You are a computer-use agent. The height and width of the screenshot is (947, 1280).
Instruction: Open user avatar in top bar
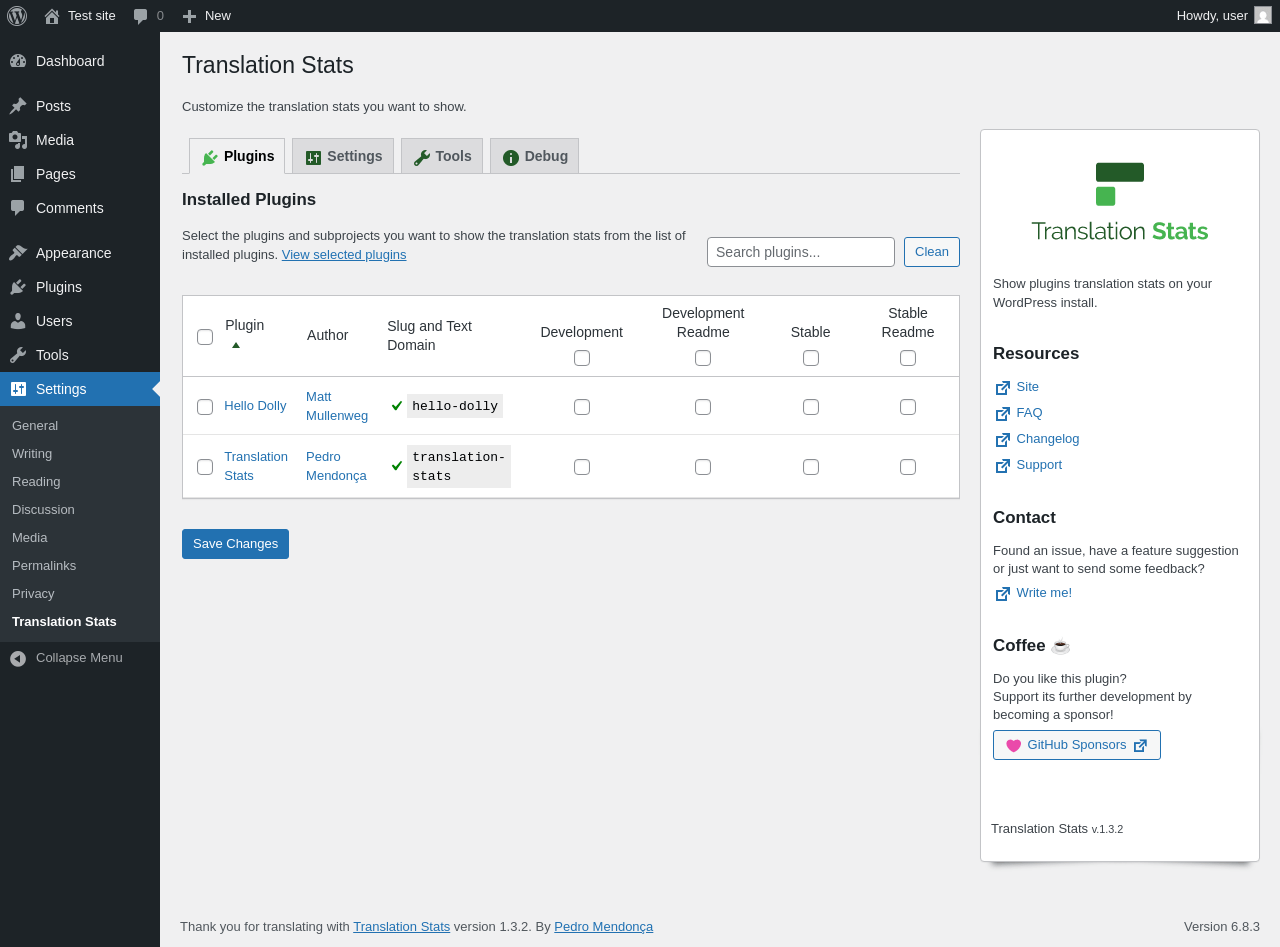point(1263,15)
